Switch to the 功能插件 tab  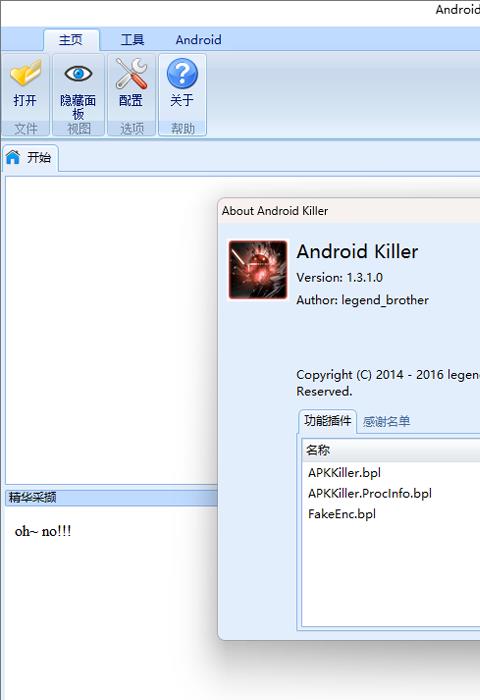point(327,421)
